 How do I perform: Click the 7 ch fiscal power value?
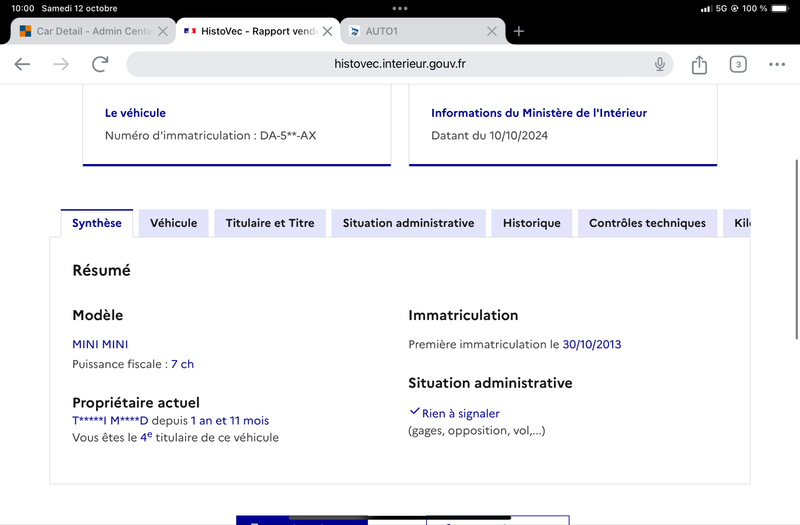pyautogui.click(x=182, y=364)
